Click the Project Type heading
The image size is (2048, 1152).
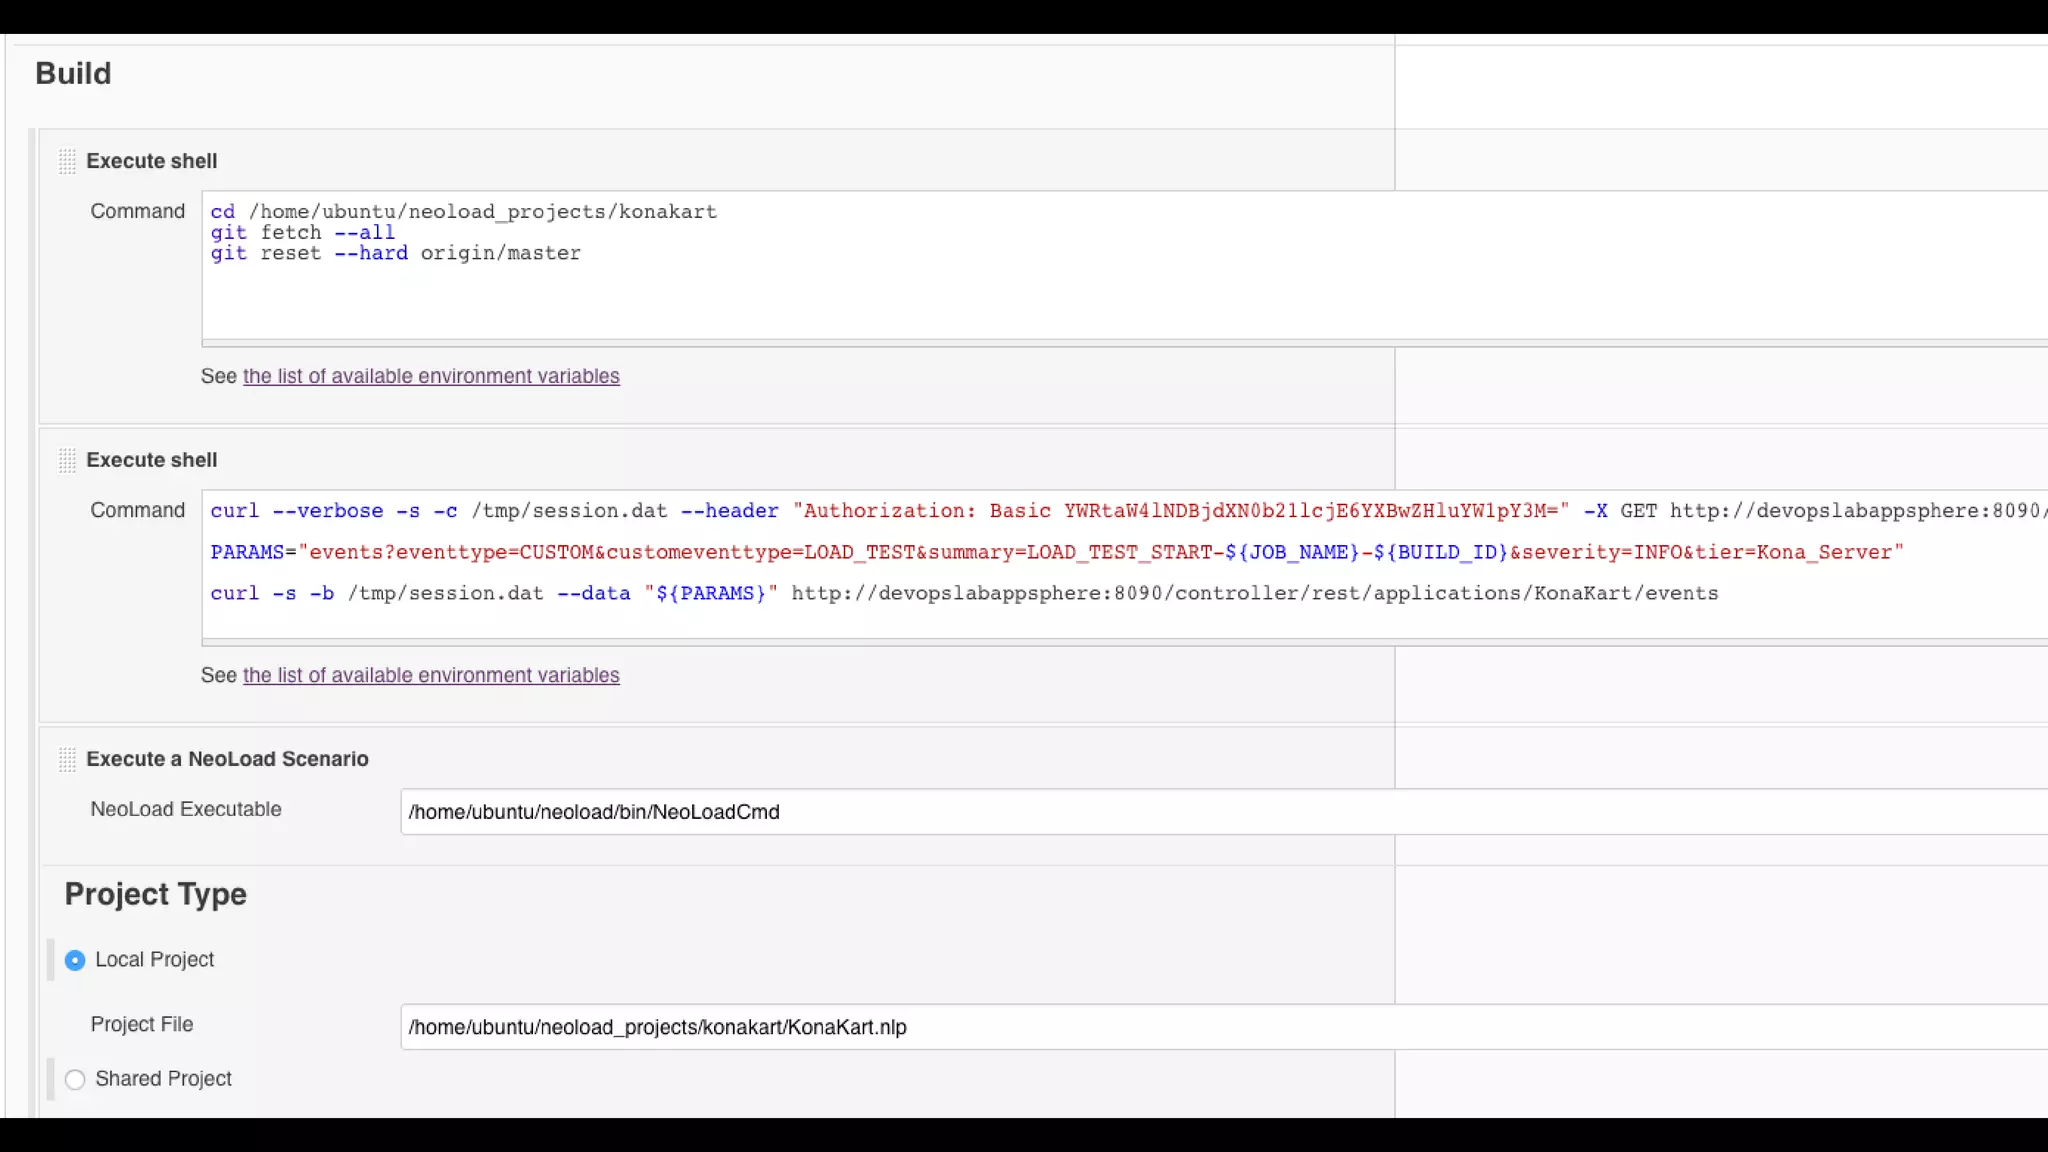coord(156,894)
